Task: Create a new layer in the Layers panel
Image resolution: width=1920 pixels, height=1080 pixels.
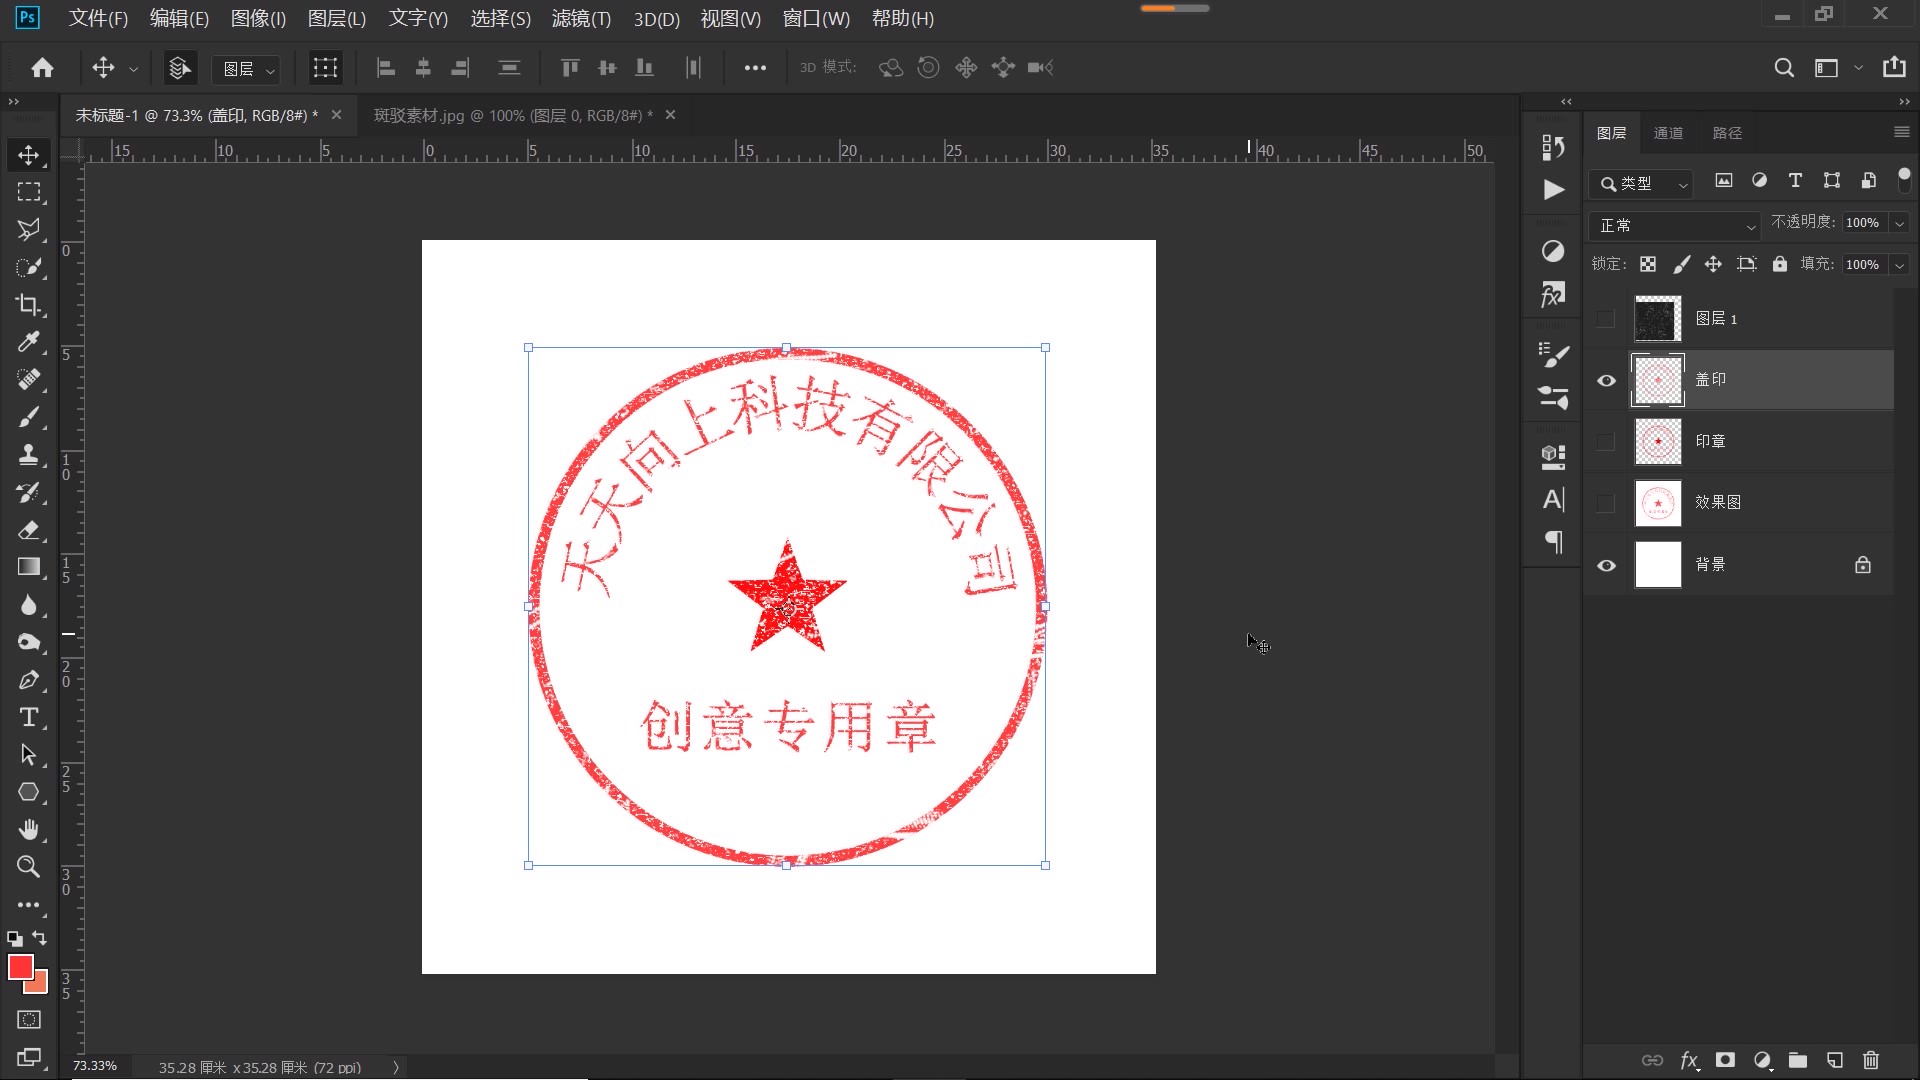Action: 1834,1061
